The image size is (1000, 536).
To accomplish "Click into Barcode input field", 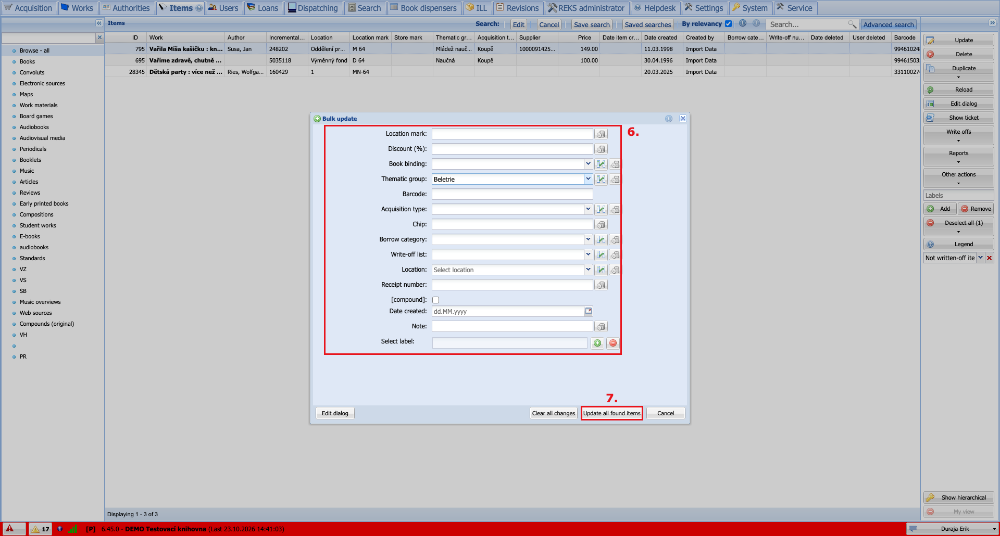I will (x=512, y=194).
